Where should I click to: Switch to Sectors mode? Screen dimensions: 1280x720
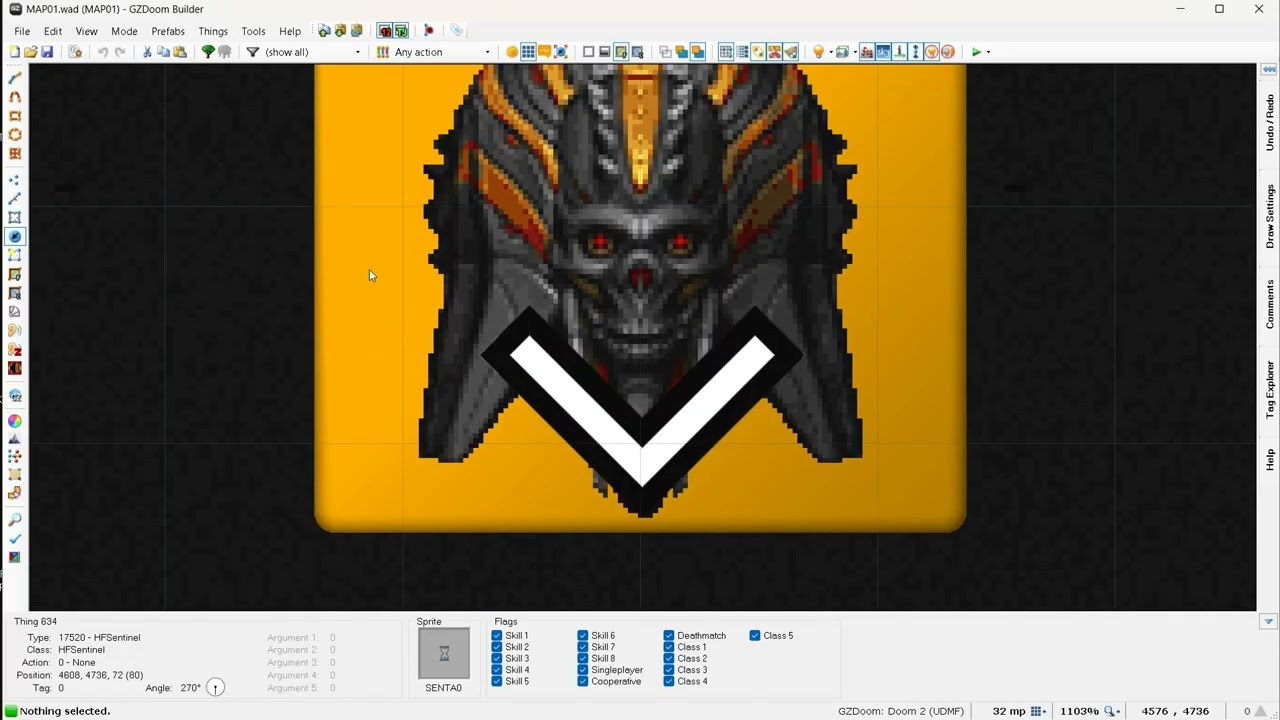[x=14, y=218]
